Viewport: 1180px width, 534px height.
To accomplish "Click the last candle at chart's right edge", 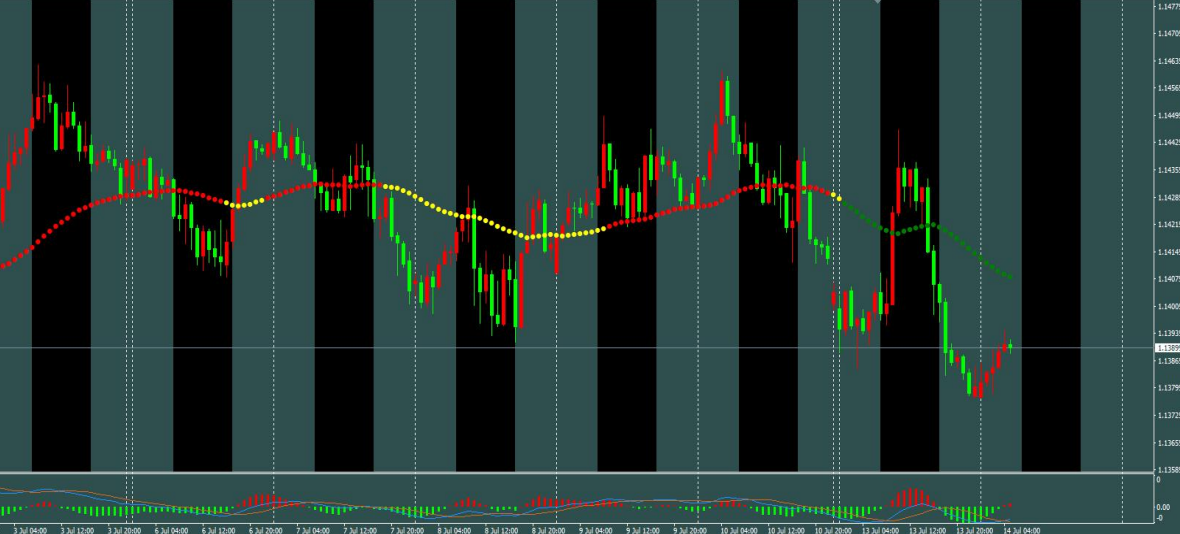I will point(1010,346).
